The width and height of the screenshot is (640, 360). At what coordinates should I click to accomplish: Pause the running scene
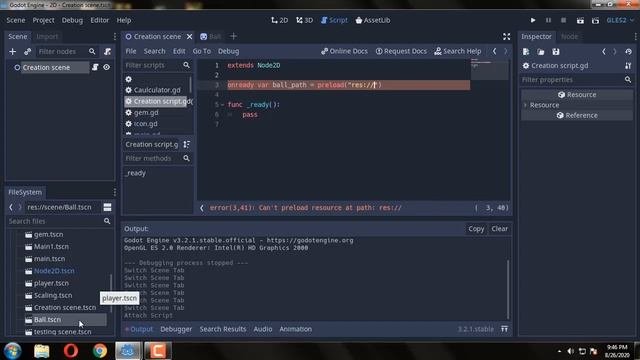(x=548, y=20)
